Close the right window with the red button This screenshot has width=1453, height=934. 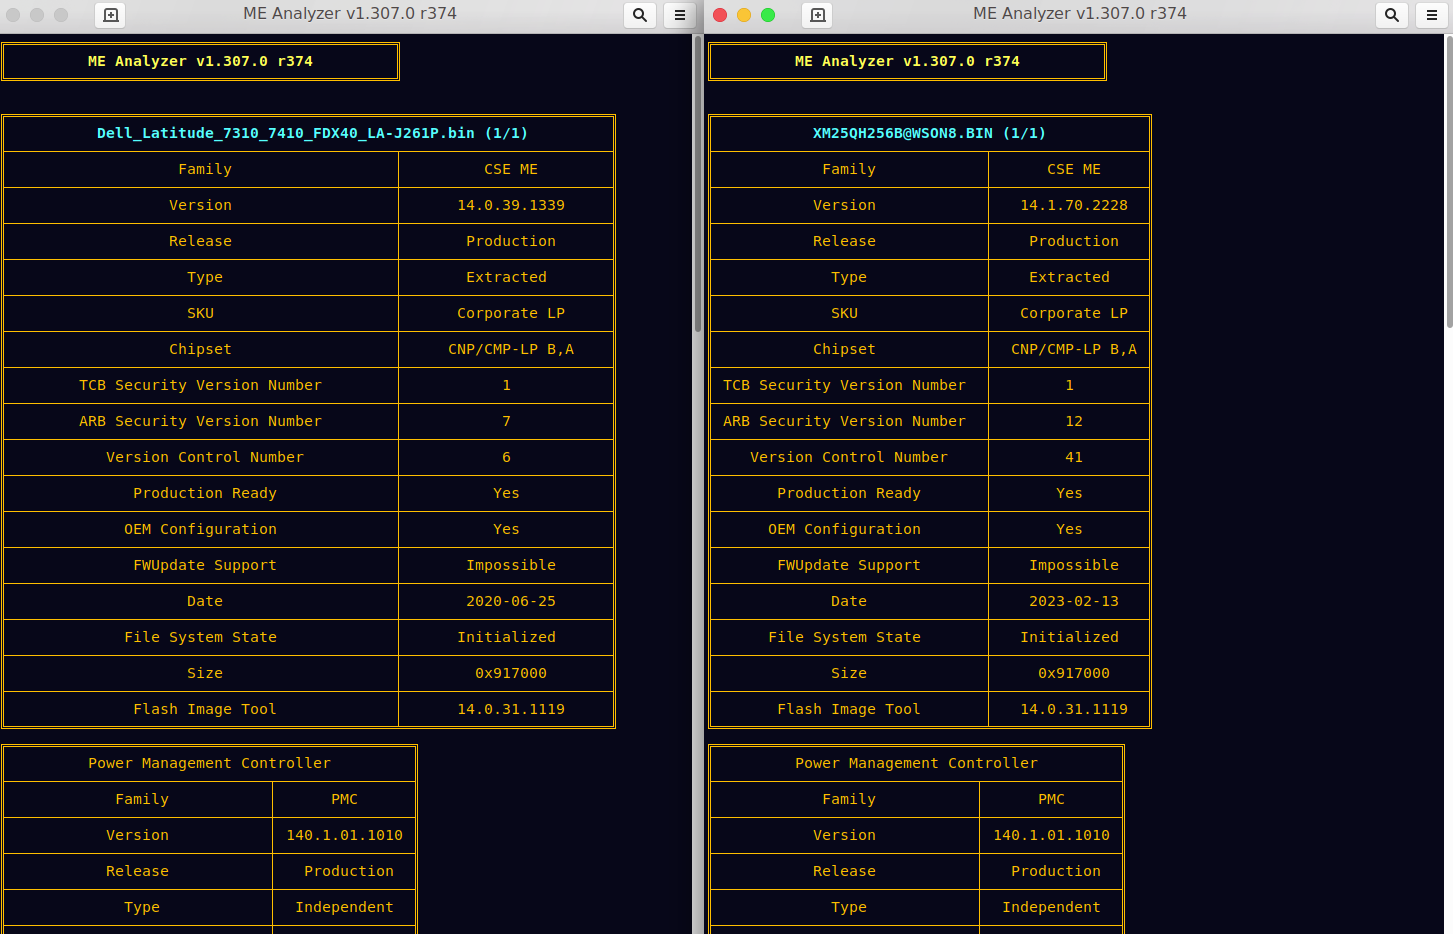pyautogui.click(x=720, y=15)
